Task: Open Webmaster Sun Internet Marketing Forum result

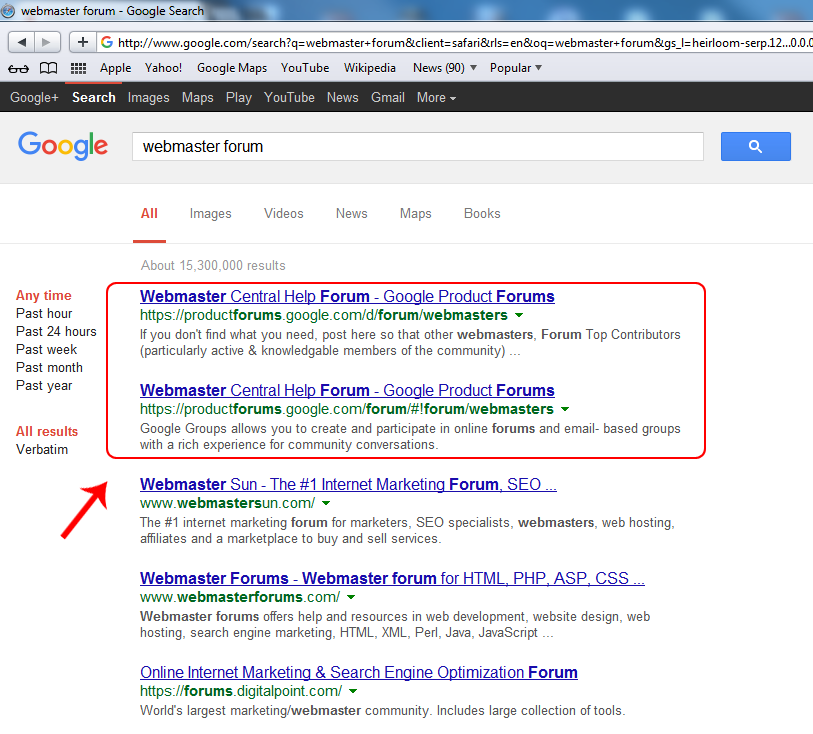Action: (x=348, y=484)
